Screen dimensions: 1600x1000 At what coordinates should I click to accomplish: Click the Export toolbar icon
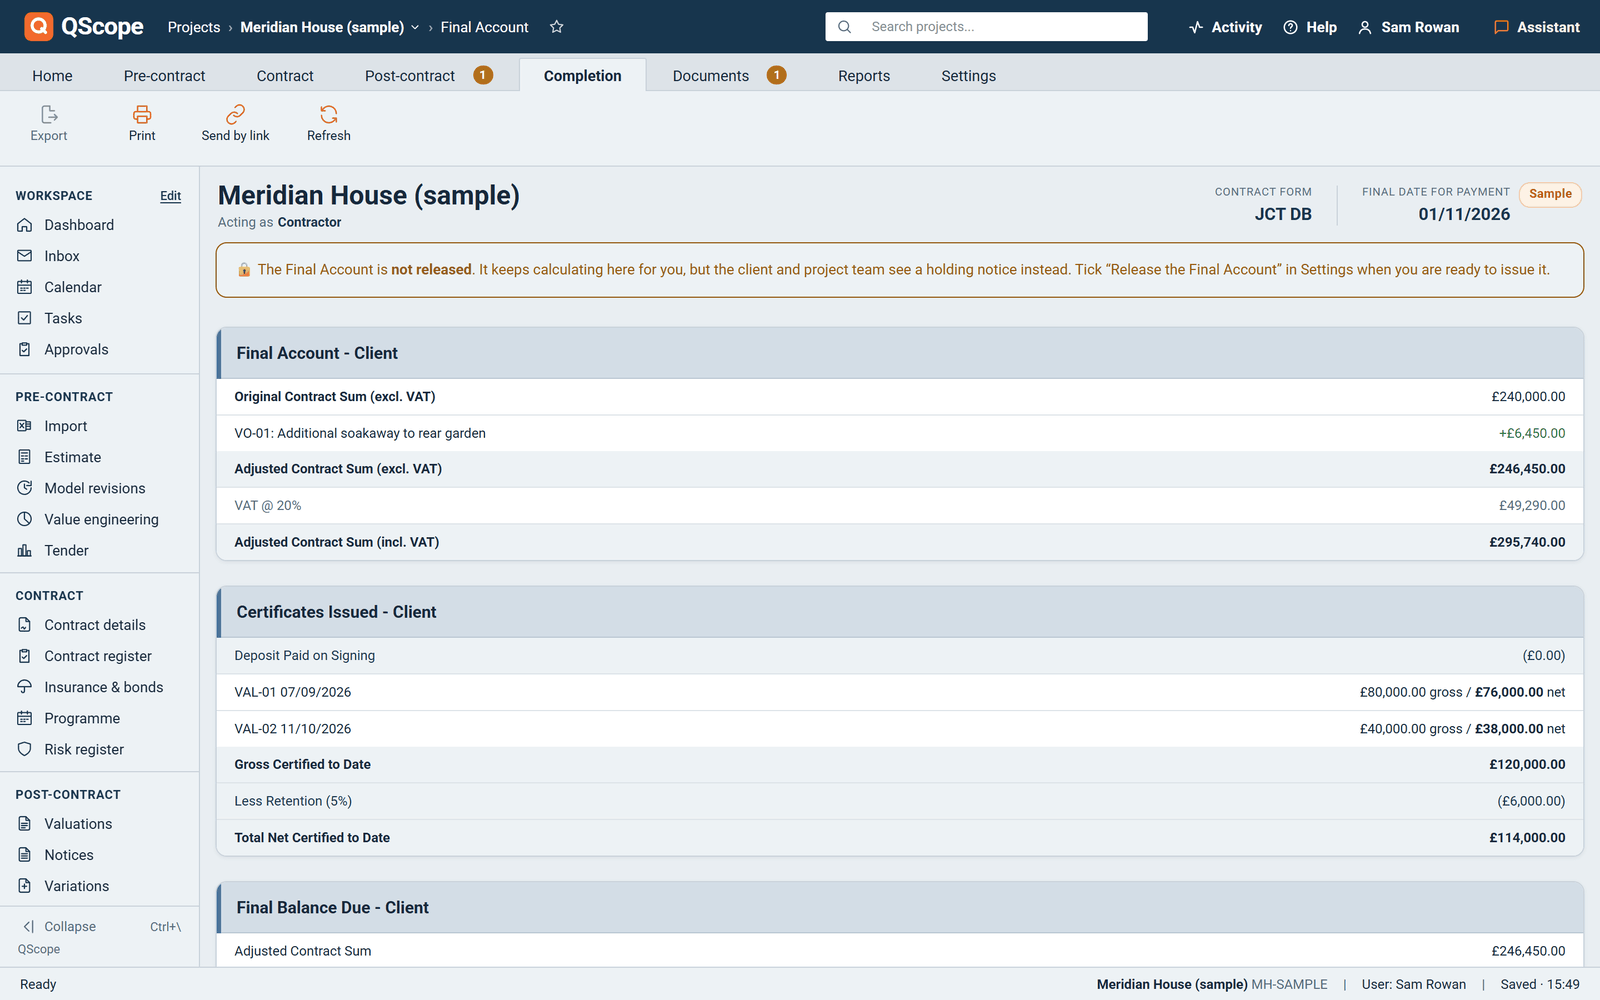(x=49, y=114)
